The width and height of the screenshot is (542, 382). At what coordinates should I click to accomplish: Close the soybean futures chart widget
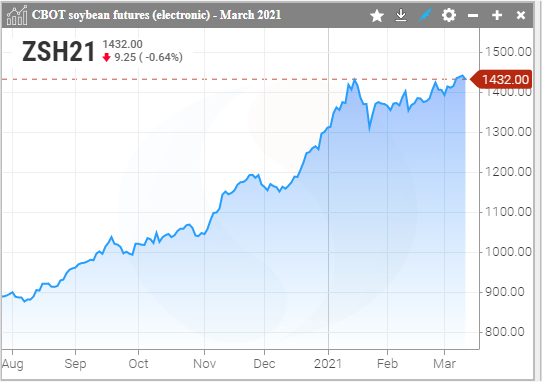pos(521,15)
